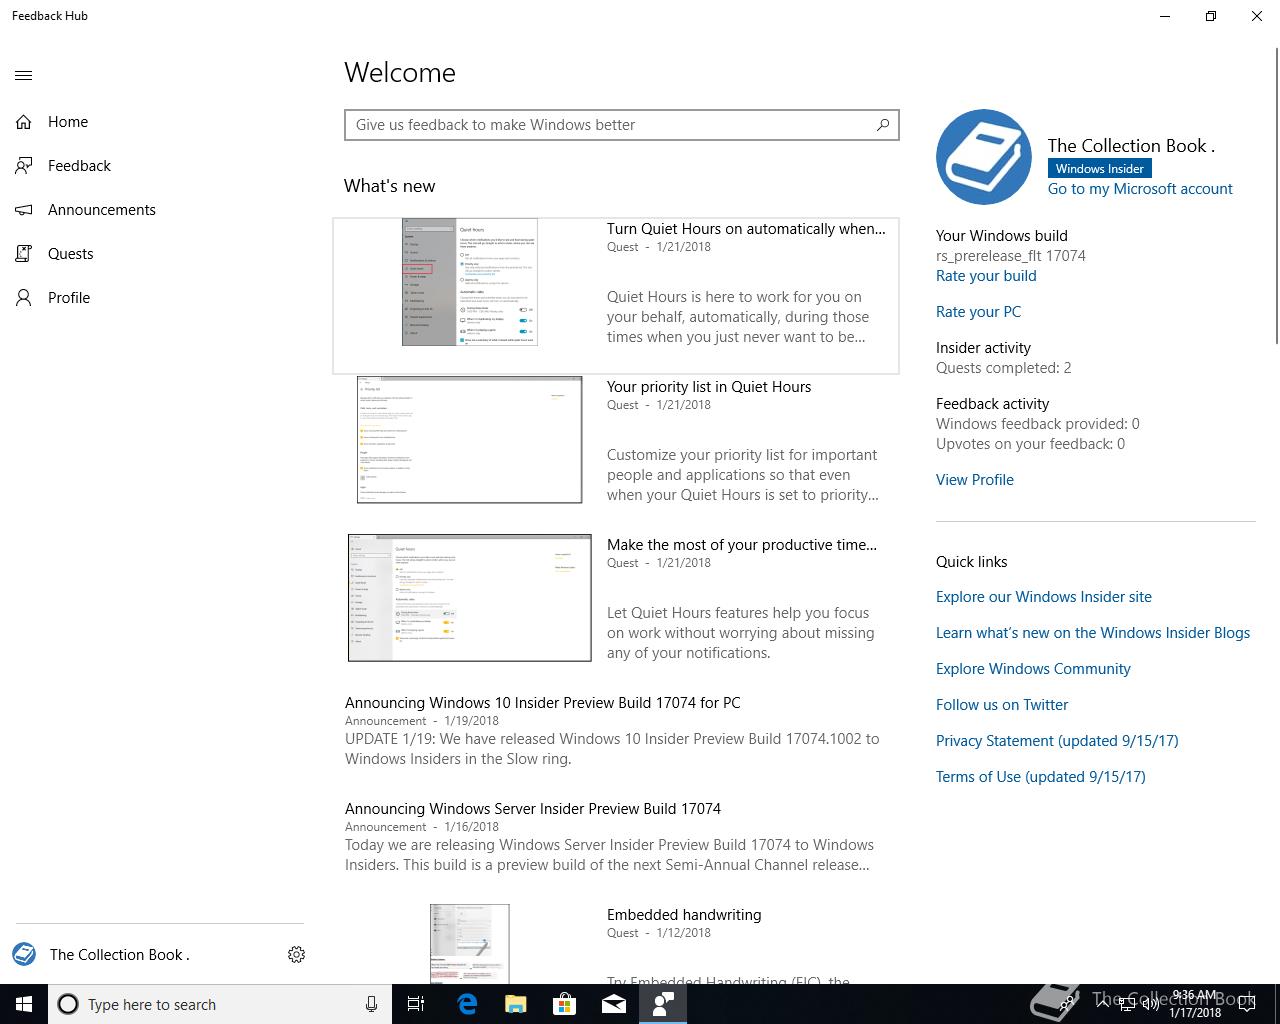Open Announcing Windows 10 Insider Preview Build 17074
Viewport: 1280px width, 1024px height.
point(543,703)
